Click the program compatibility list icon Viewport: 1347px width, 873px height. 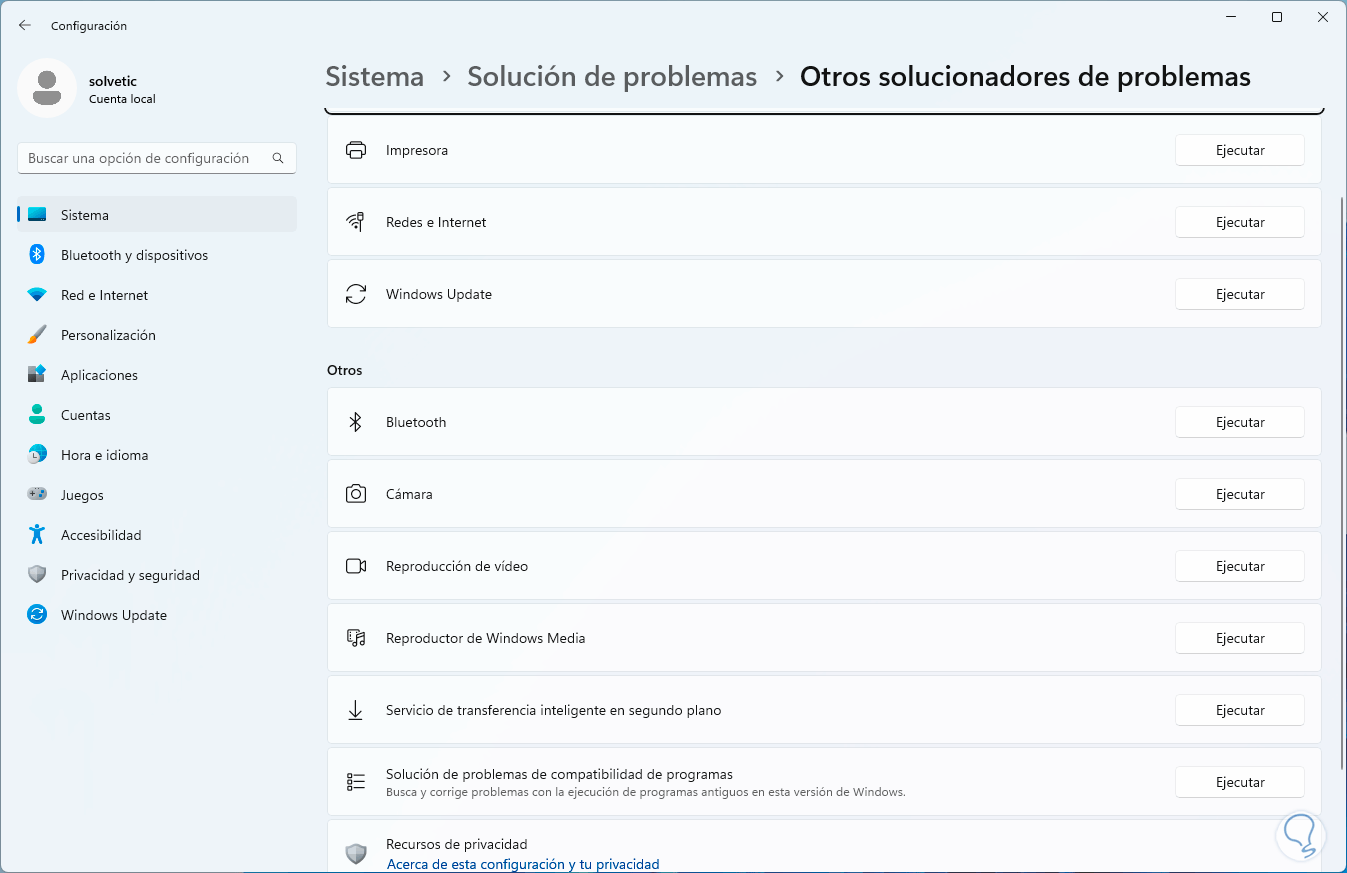click(x=356, y=782)
